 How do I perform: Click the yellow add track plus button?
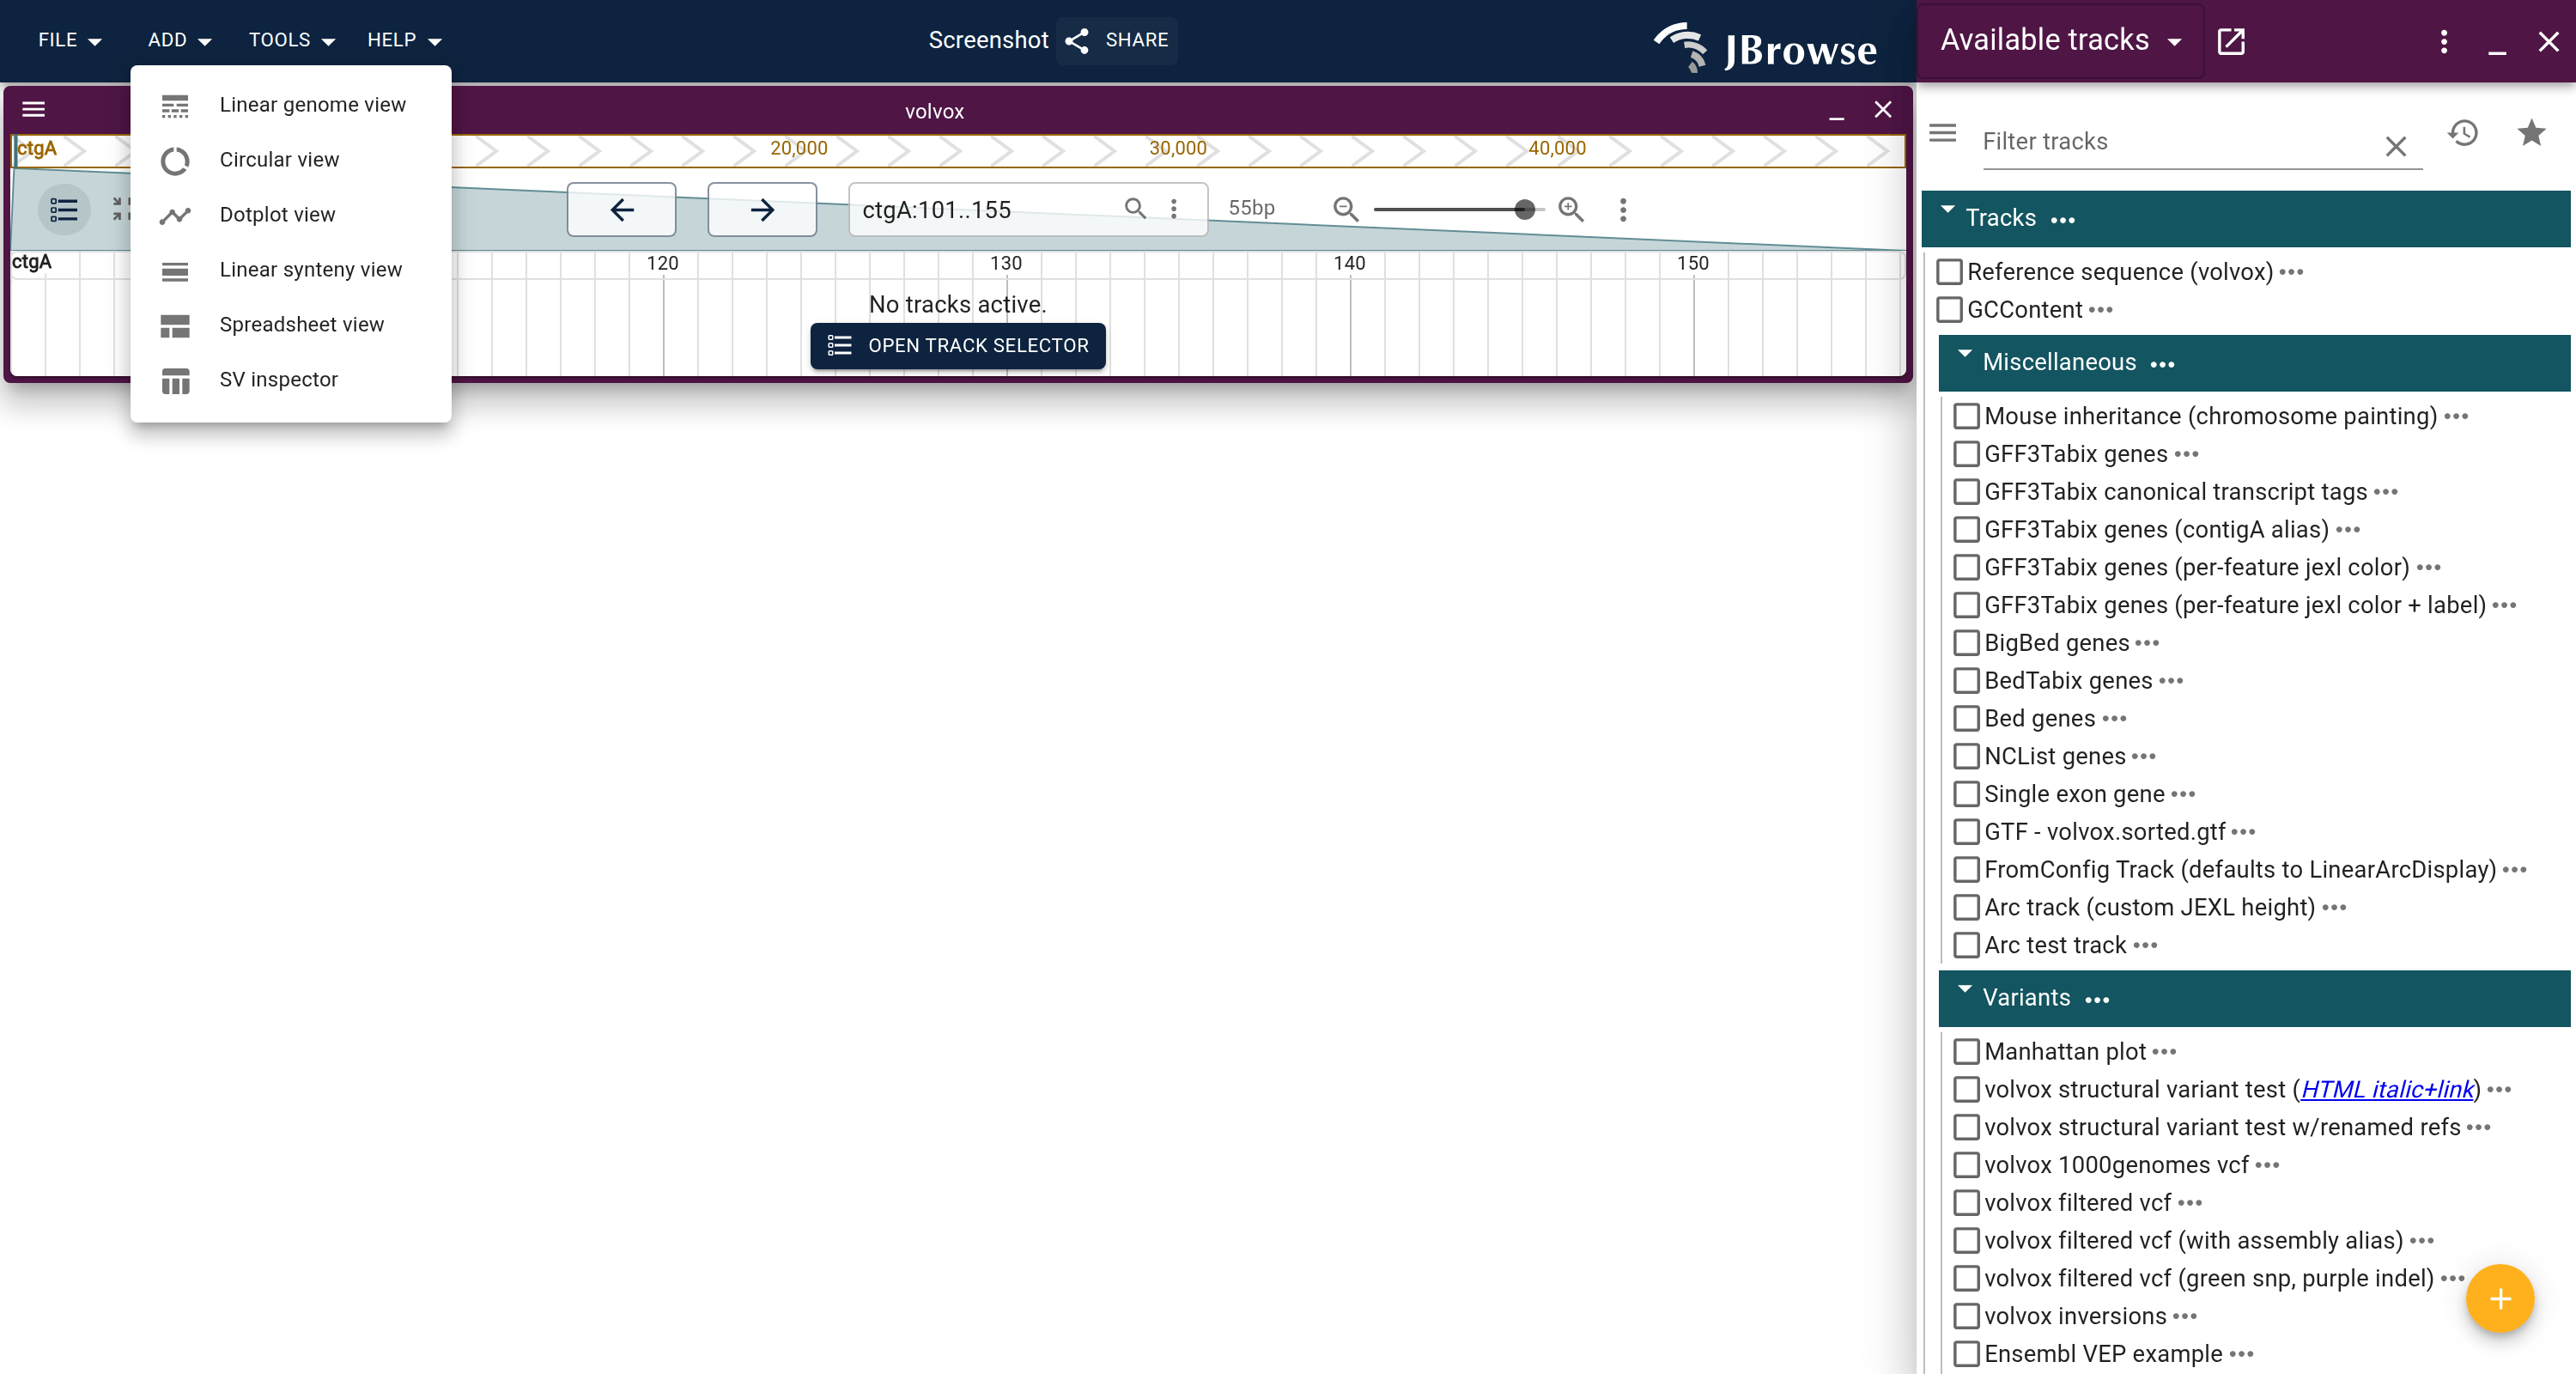(2499, 1299)
